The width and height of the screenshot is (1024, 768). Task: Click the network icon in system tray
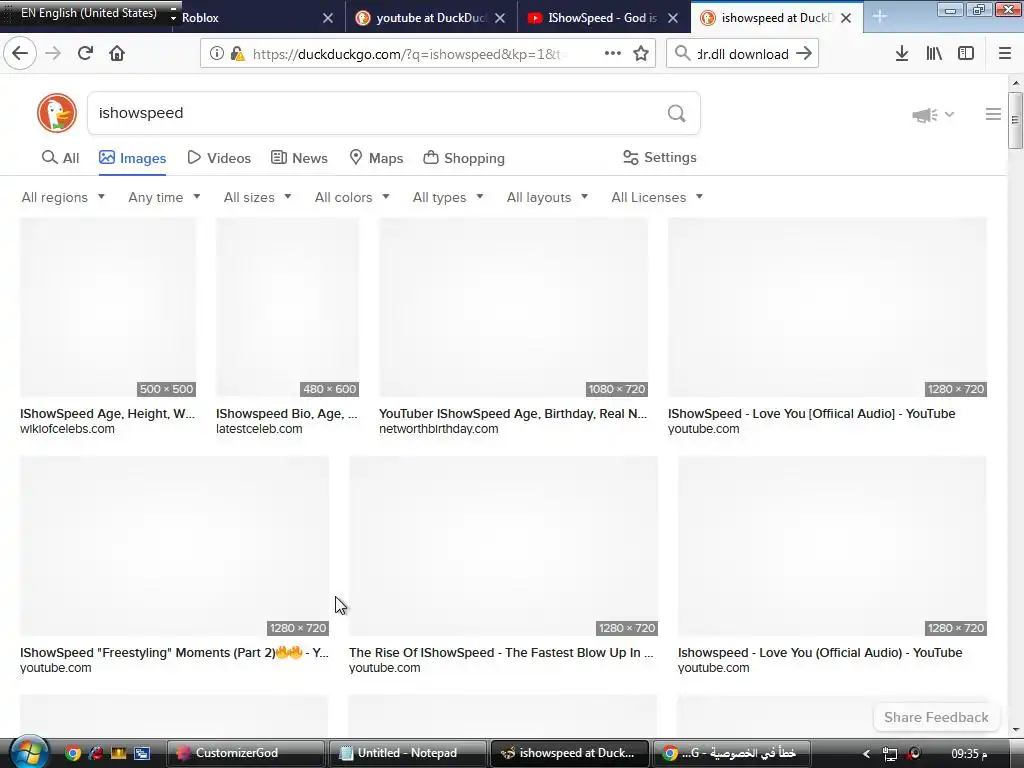click(889, 754)
